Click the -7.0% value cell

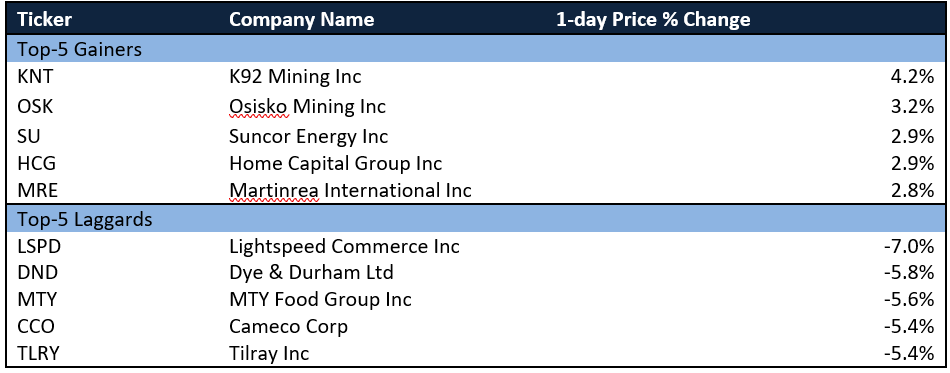tap(908, 246)
